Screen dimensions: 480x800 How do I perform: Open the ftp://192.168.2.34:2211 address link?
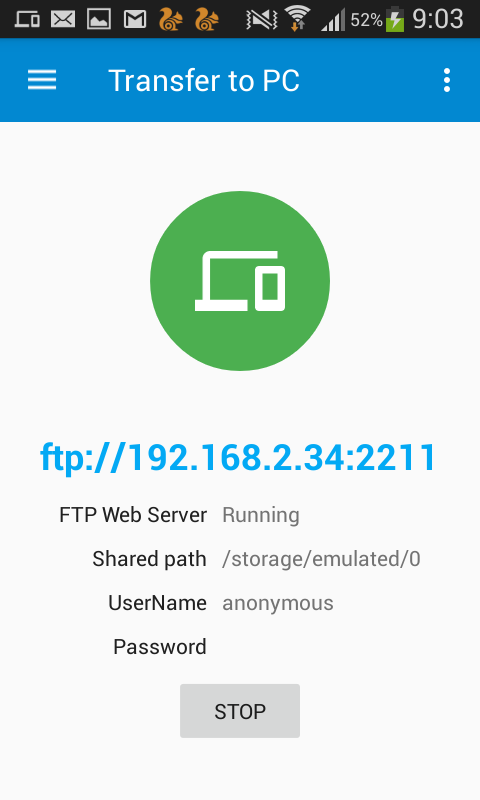pos(238,457)
